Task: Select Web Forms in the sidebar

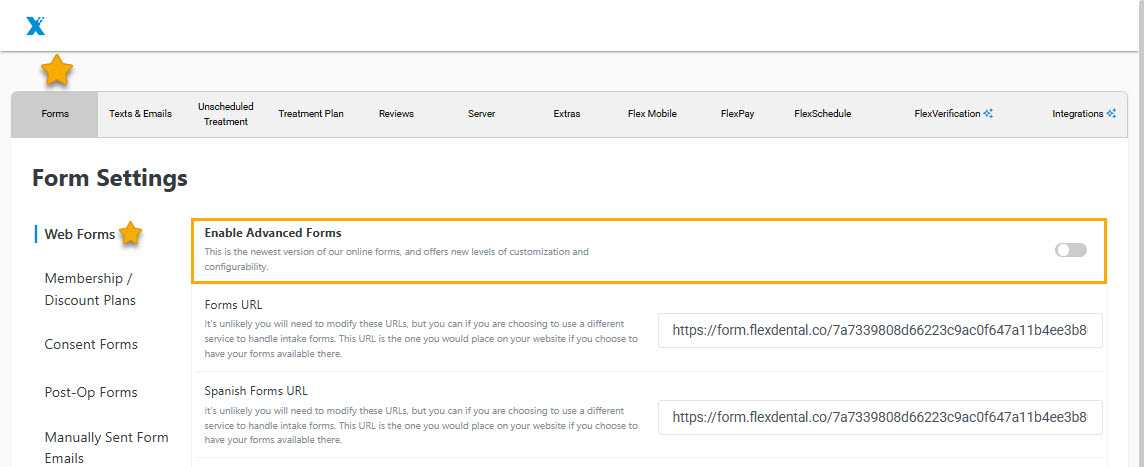Action: pyautogui.click(x=80, y=234)
